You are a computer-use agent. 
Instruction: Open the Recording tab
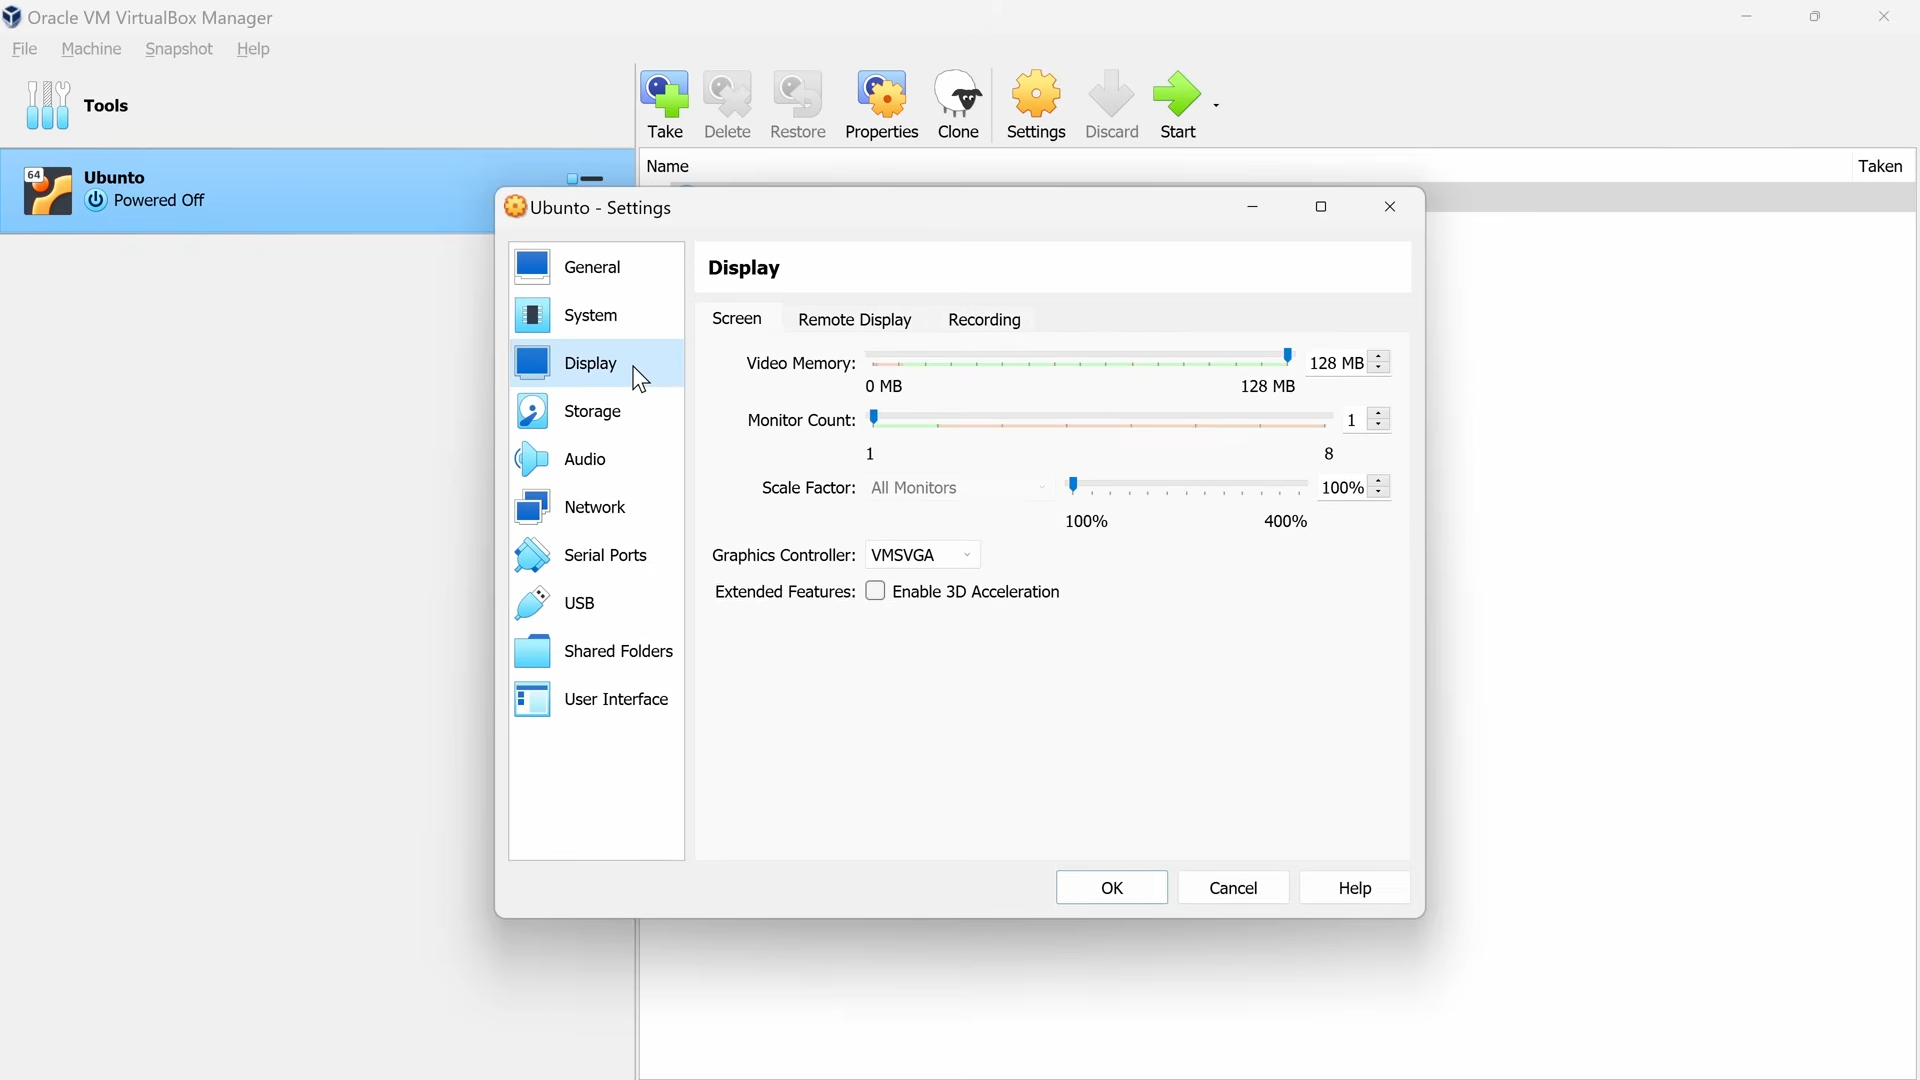984,319
